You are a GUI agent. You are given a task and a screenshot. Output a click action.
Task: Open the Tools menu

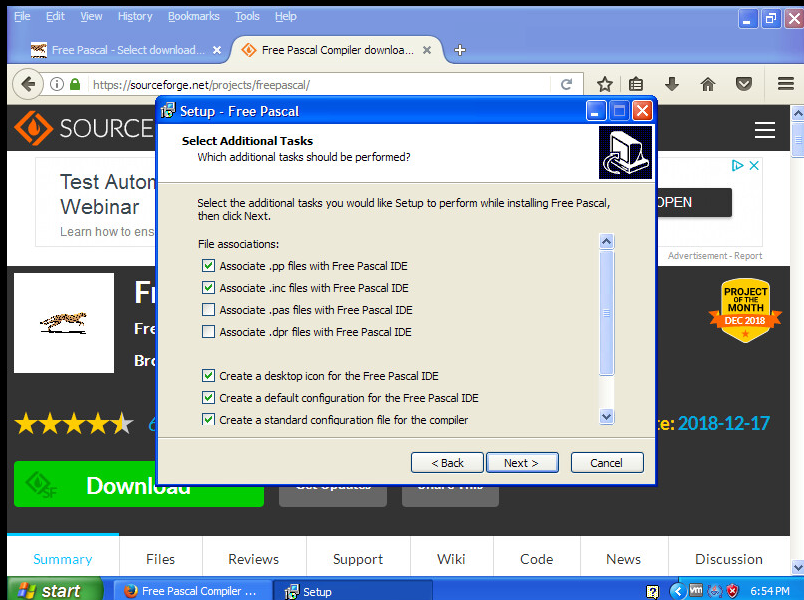tap(247, 16)
